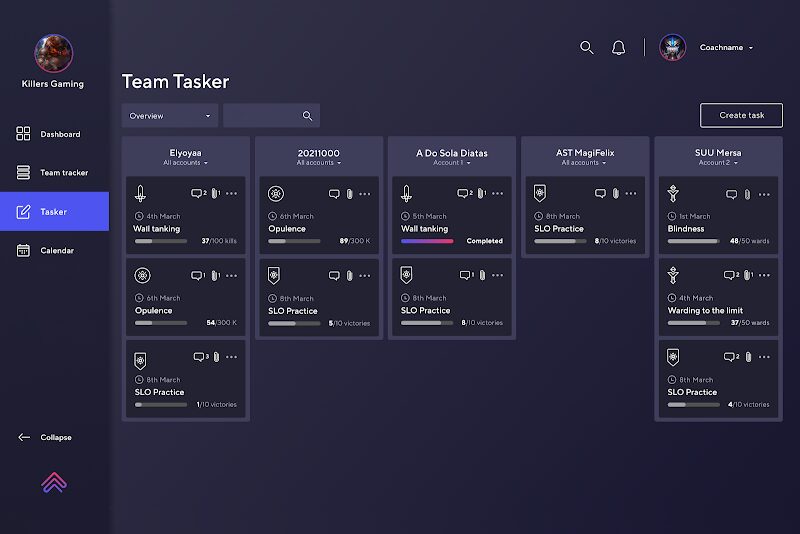Open comments on Warding to the limit card
Viewport: 800px width, 534px height.
pyautogui.click(x=731, y=275)
